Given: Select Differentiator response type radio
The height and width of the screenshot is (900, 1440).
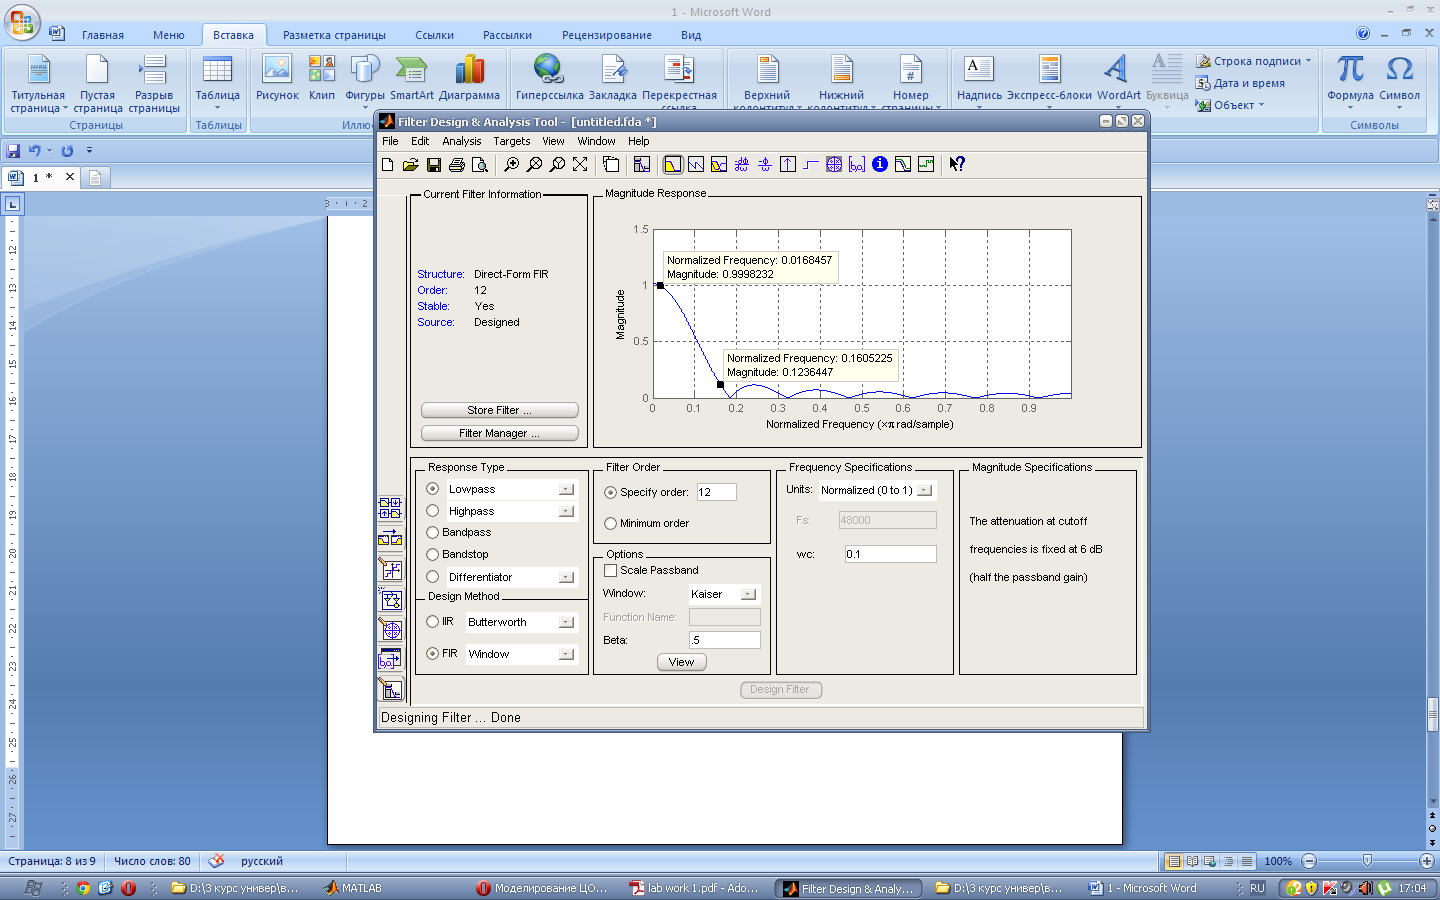Looking at the screenshot, I should [433, 577].
